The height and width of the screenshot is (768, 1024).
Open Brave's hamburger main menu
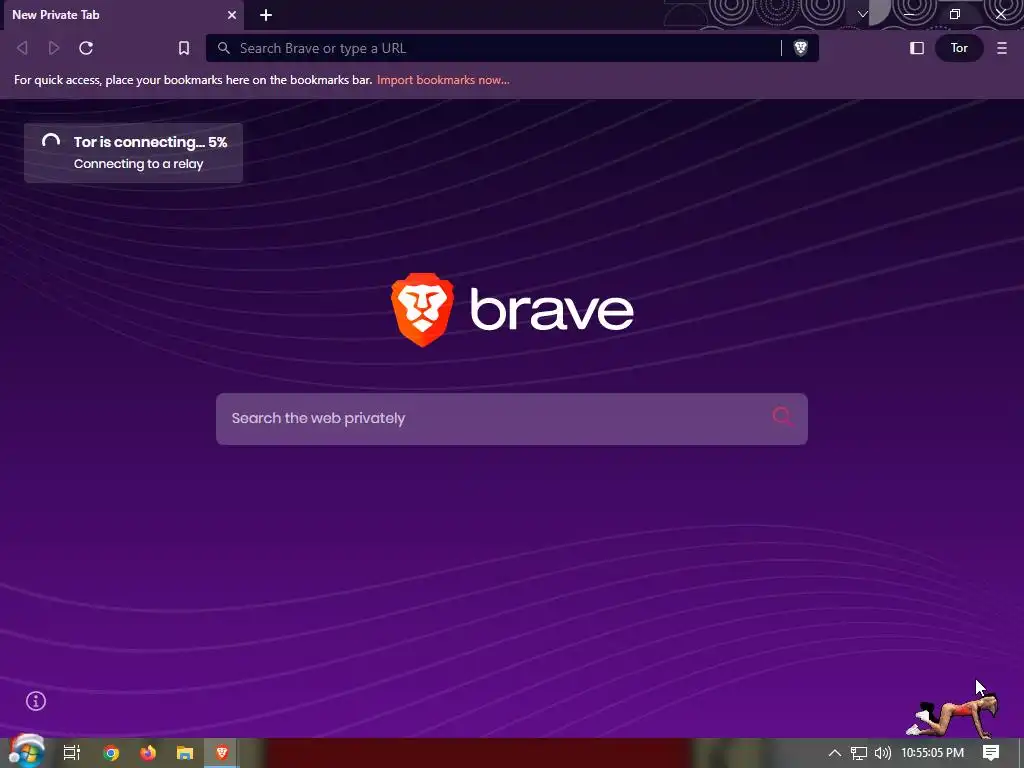(x=1002, y=48)
